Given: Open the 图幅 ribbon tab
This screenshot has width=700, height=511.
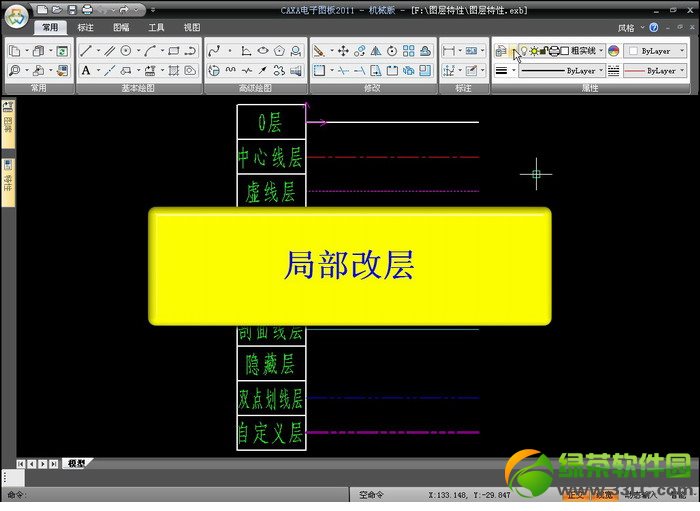Looking at the screenshot, I should (x=121, y=27).
